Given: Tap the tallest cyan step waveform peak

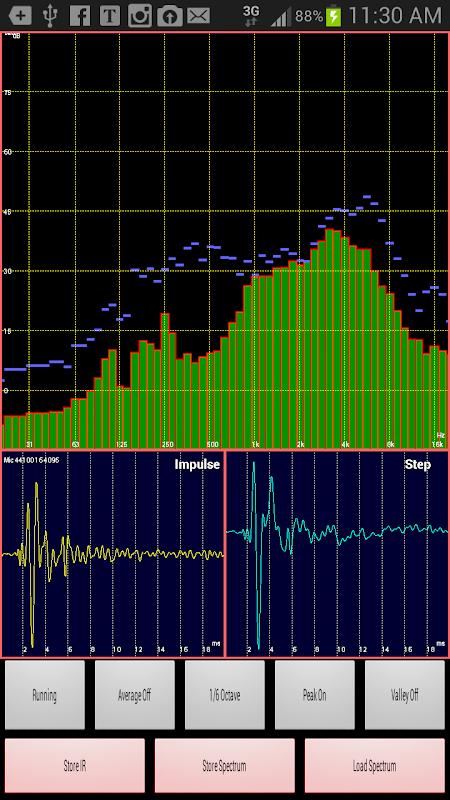Looking at the screenshot, I should (x=254, y=465).
